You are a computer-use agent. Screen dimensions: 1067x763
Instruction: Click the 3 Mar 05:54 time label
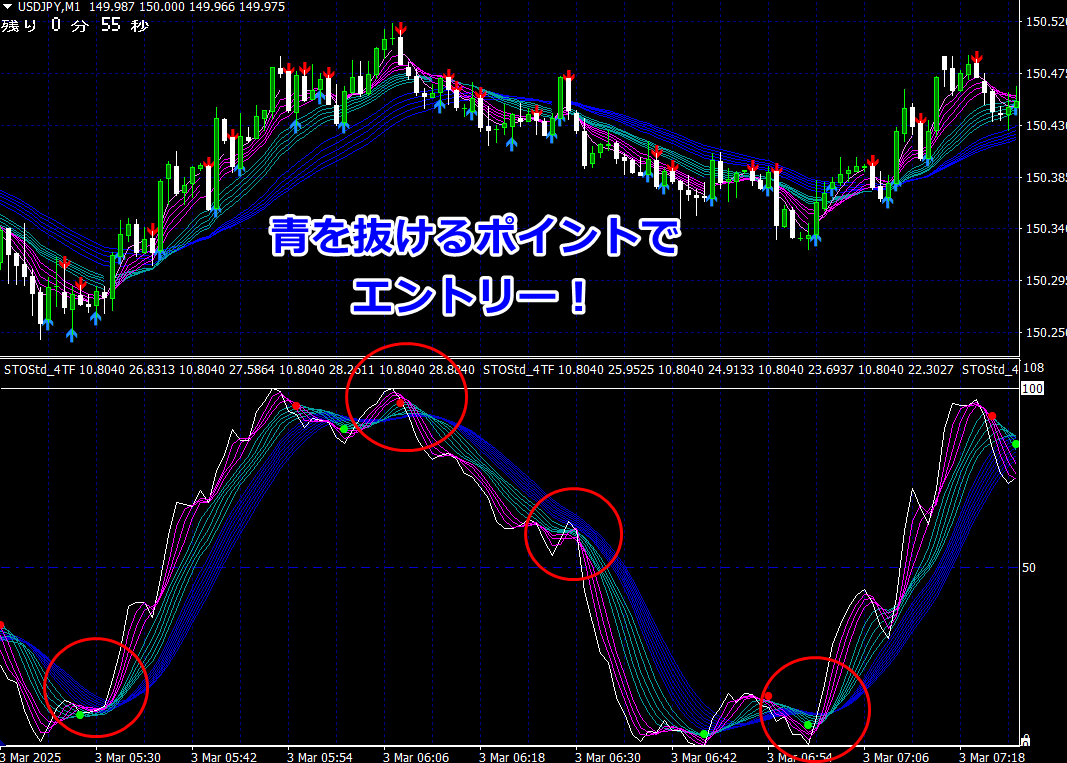pos(320,757)
